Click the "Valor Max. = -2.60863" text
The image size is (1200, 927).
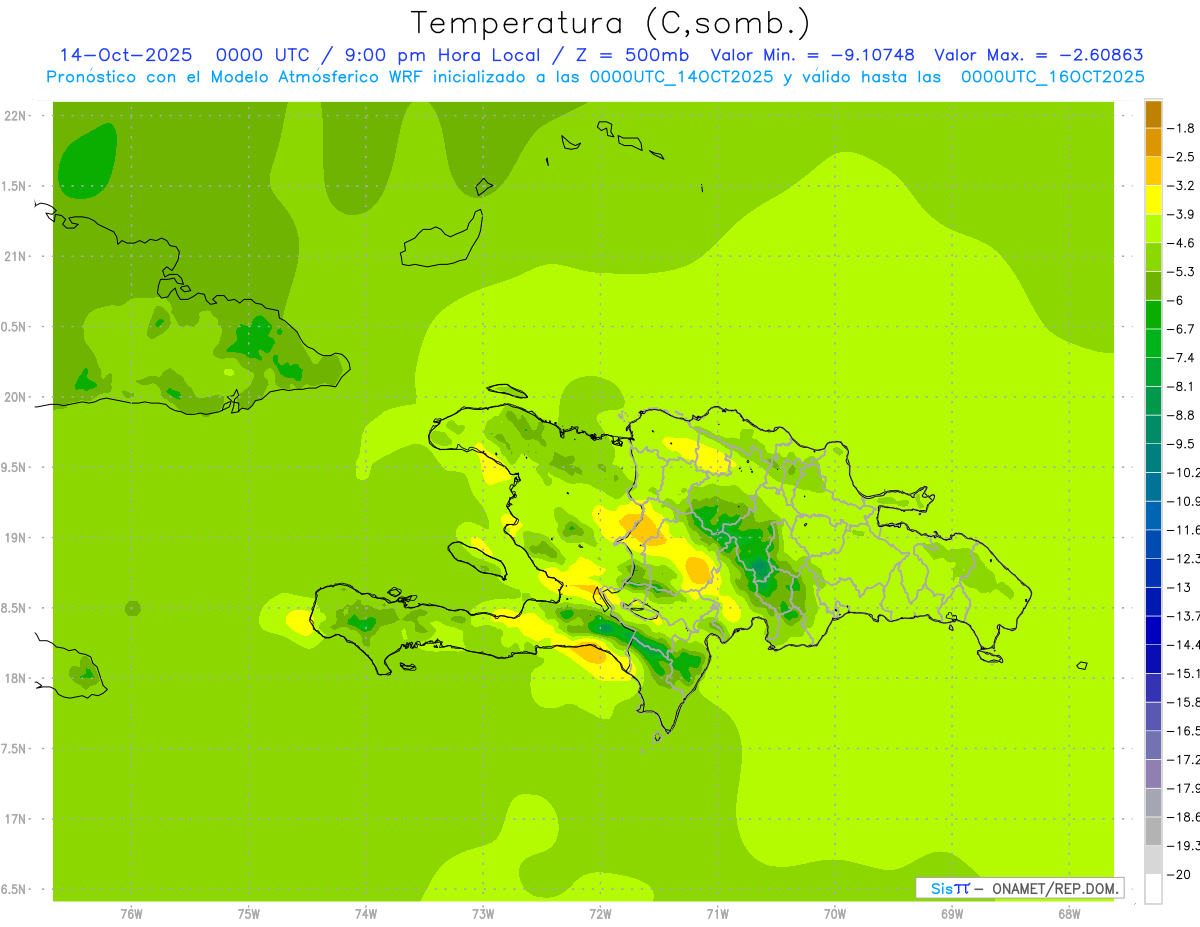point(1038,55)
